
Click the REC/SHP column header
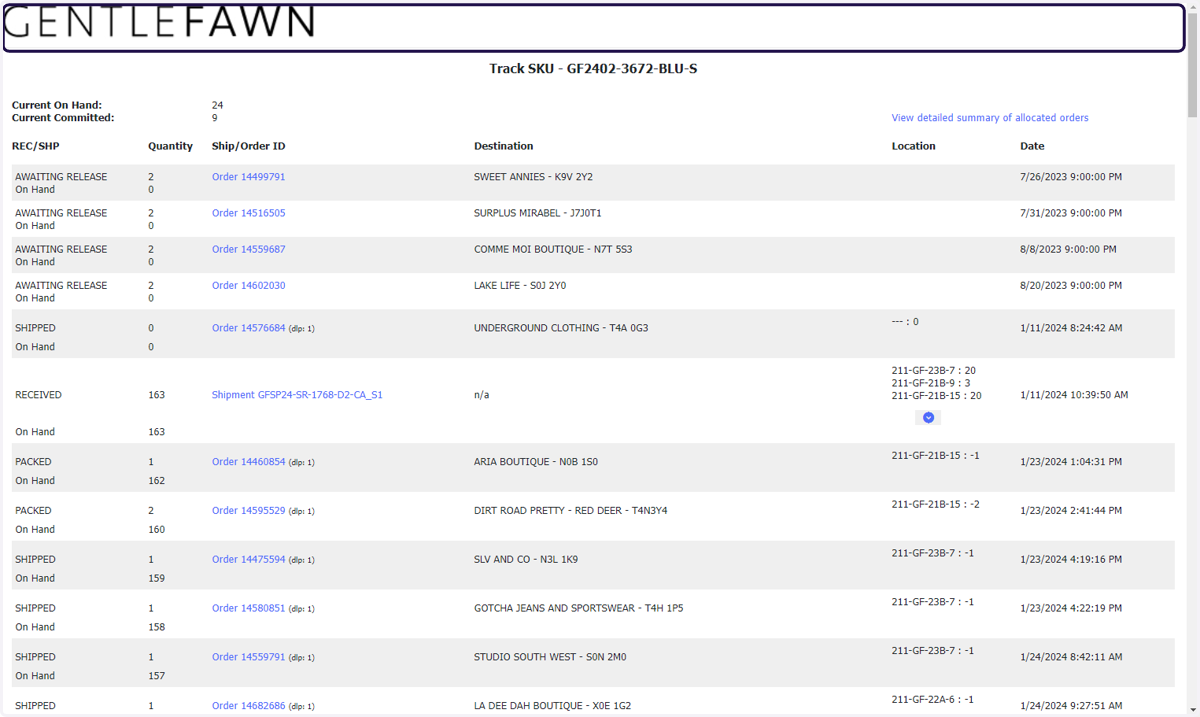click(35, 146)
